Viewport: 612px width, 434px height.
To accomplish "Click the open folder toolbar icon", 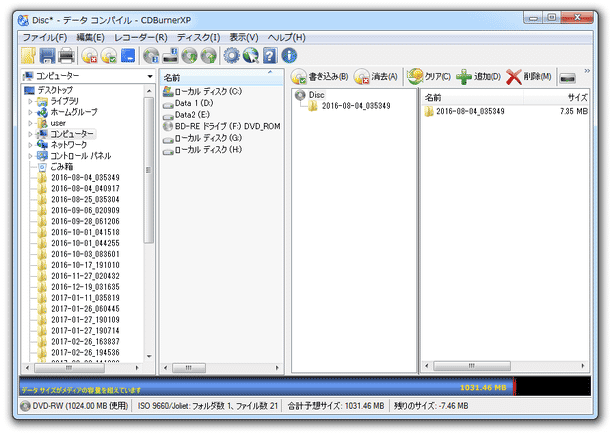I will 28,56.
